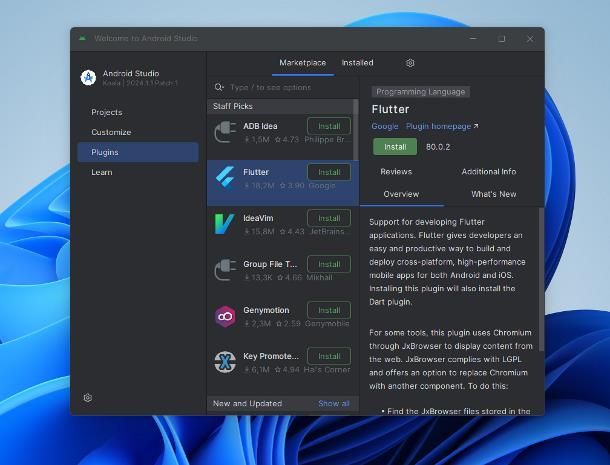Select Plugins in the sidebar

[x=138, y=152]
